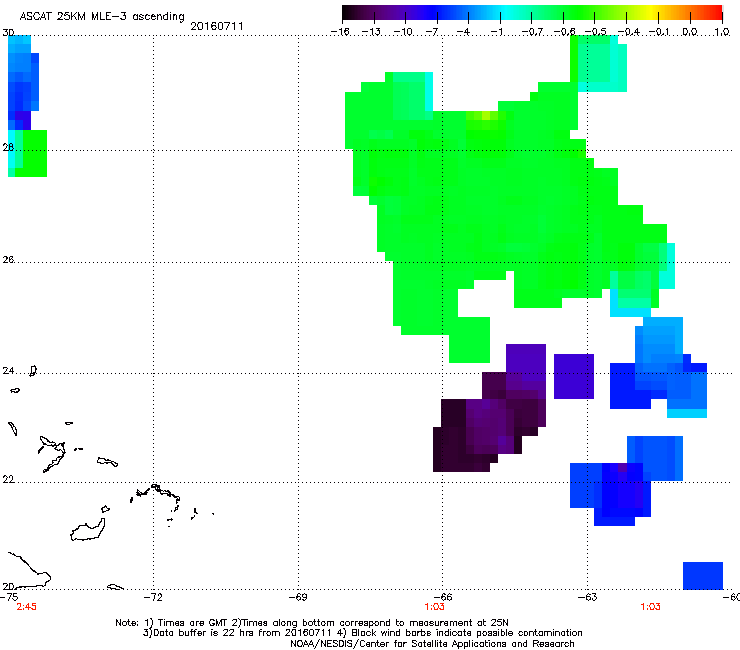Click the '-10' color scale label

pyautogui.click(x=403, y=32)
